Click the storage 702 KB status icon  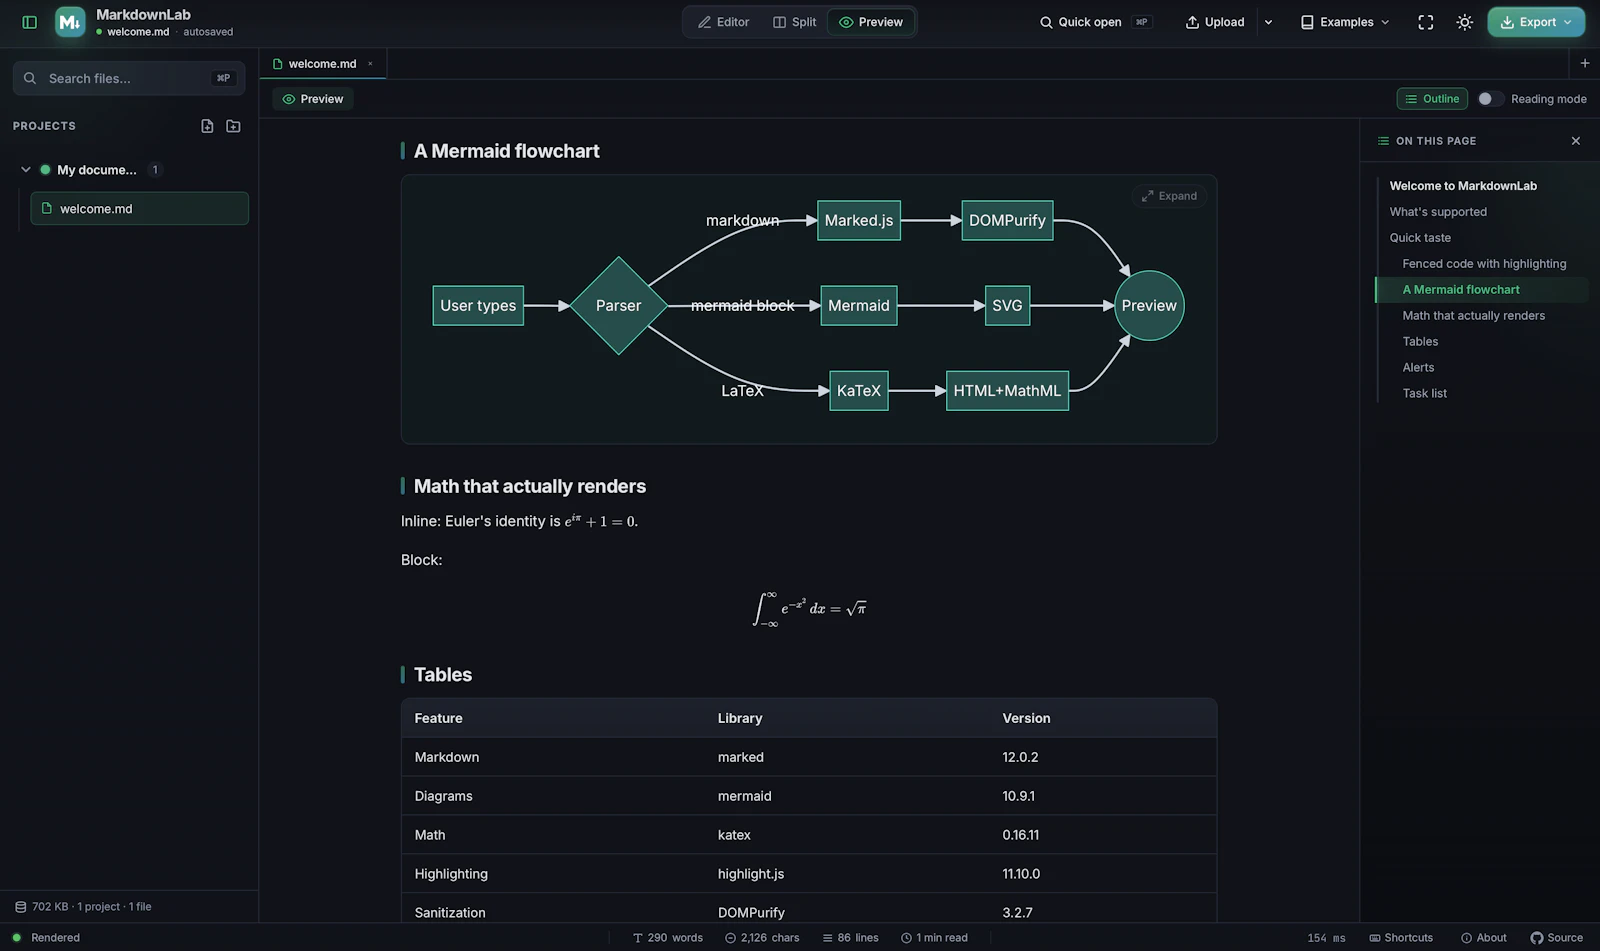[20, 907]
